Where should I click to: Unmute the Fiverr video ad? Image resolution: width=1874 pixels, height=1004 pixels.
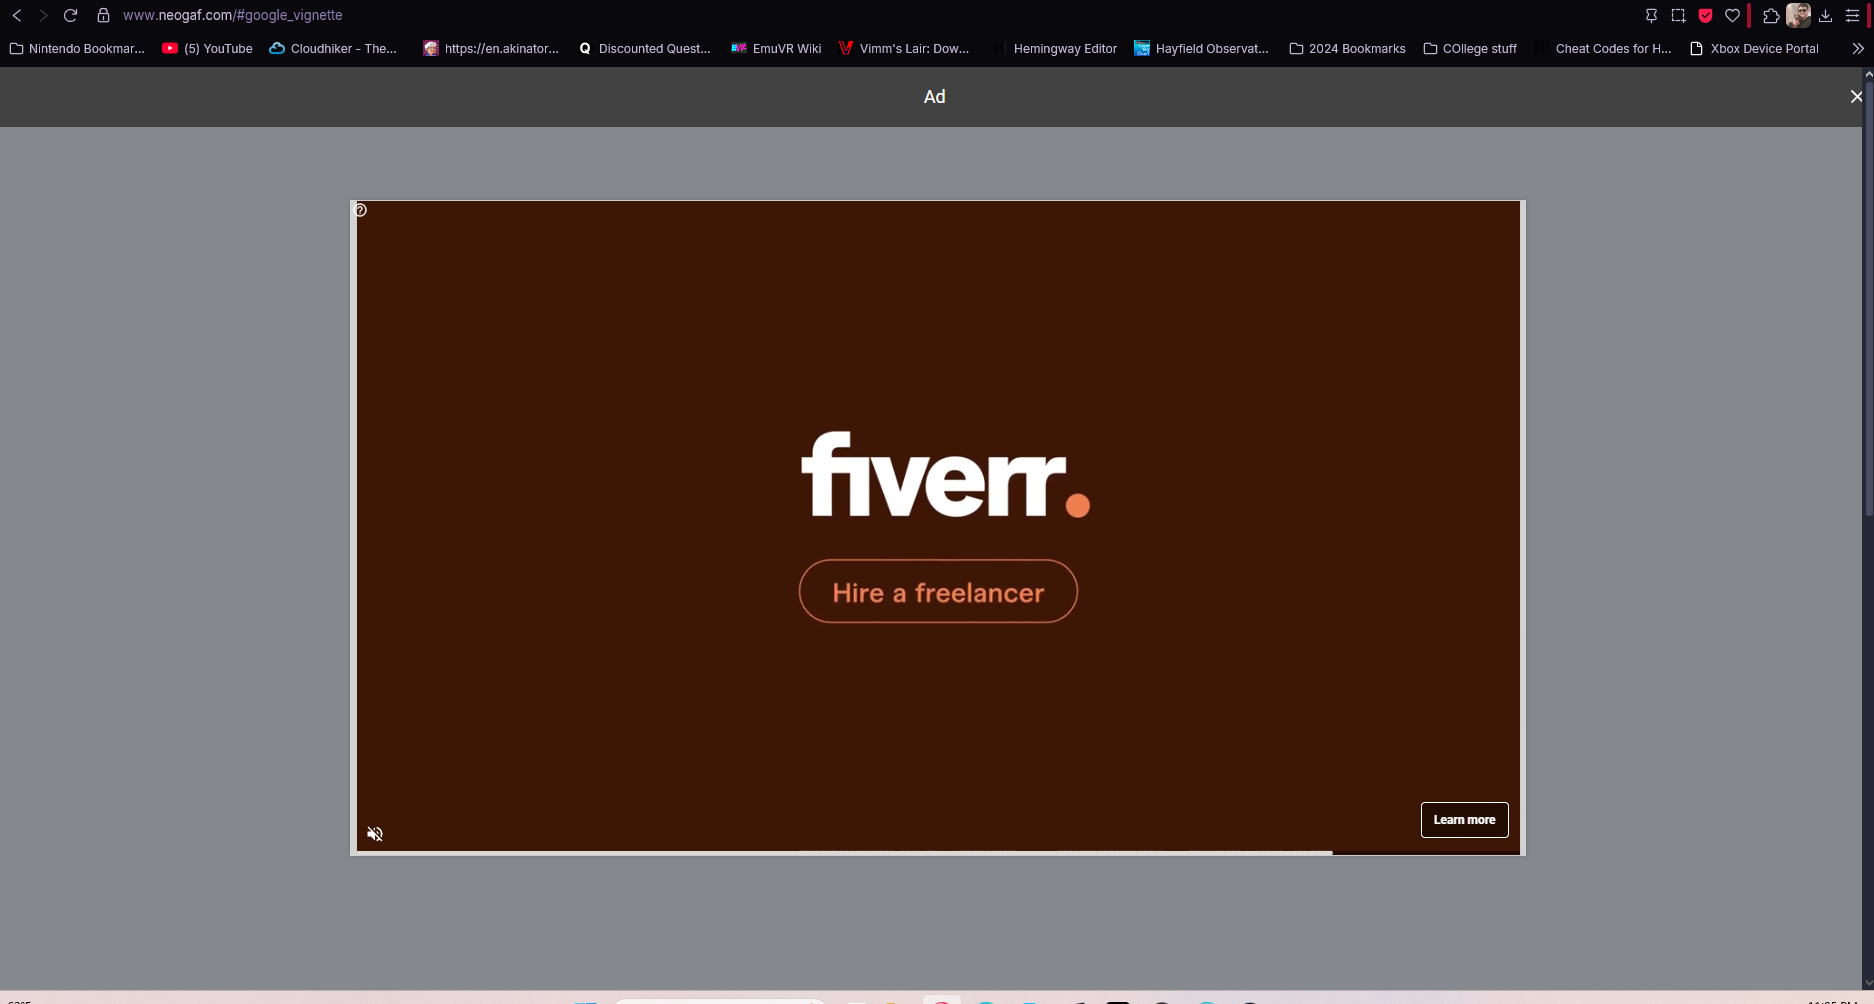coord(375,834)
